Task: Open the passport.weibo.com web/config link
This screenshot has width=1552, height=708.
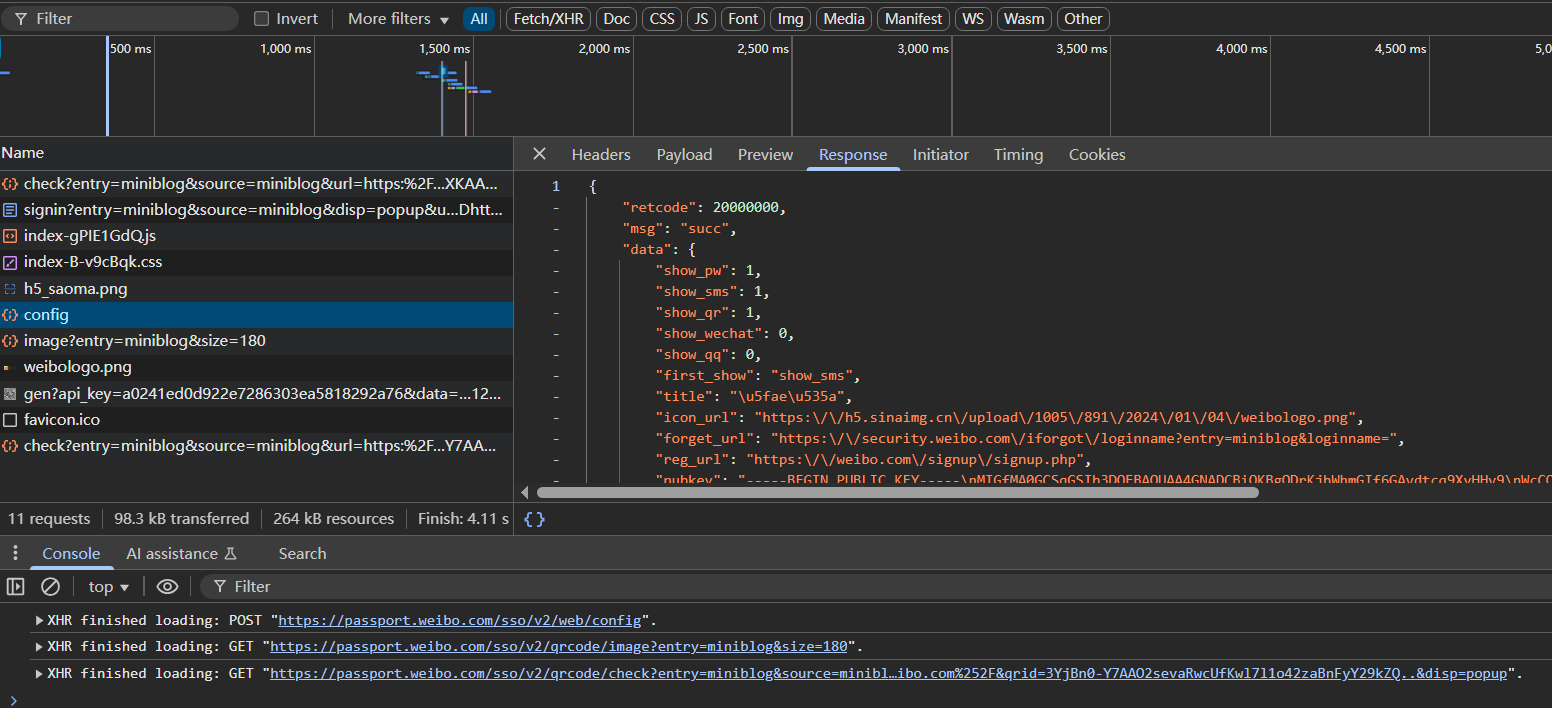Action: (x=459, y=620)
